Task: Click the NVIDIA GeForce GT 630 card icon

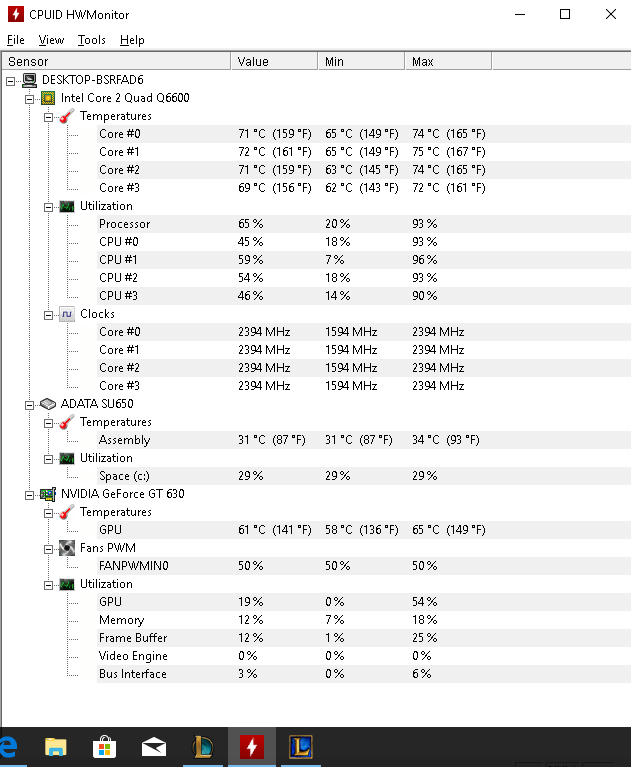Action: point(48,494)
